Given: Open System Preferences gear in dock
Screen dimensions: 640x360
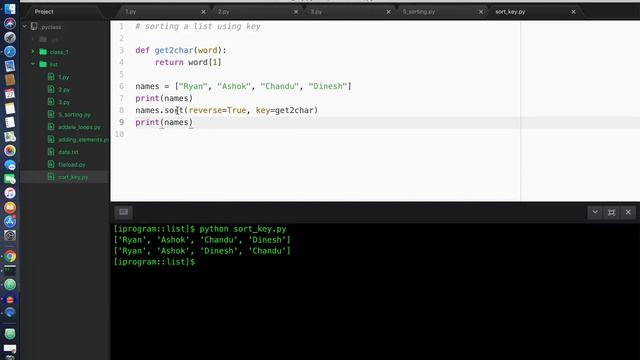Looking at the screenshot, I should coord(10,236).
